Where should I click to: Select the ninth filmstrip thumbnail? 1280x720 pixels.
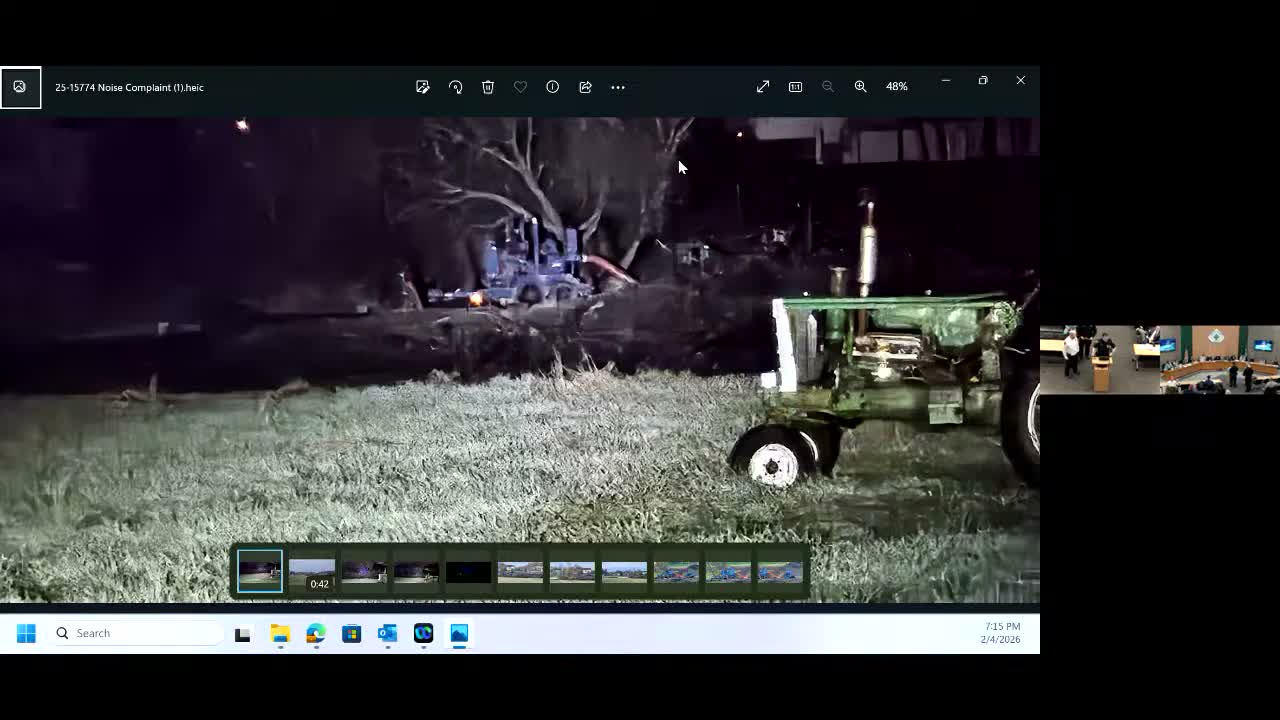(x=676, y=573)
